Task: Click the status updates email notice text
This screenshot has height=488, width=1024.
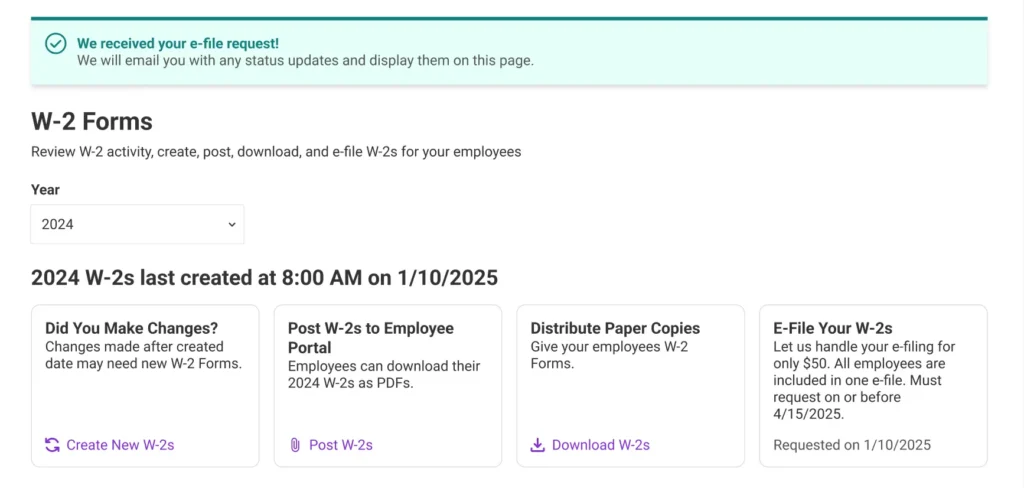Action: (x=305, y=61)
